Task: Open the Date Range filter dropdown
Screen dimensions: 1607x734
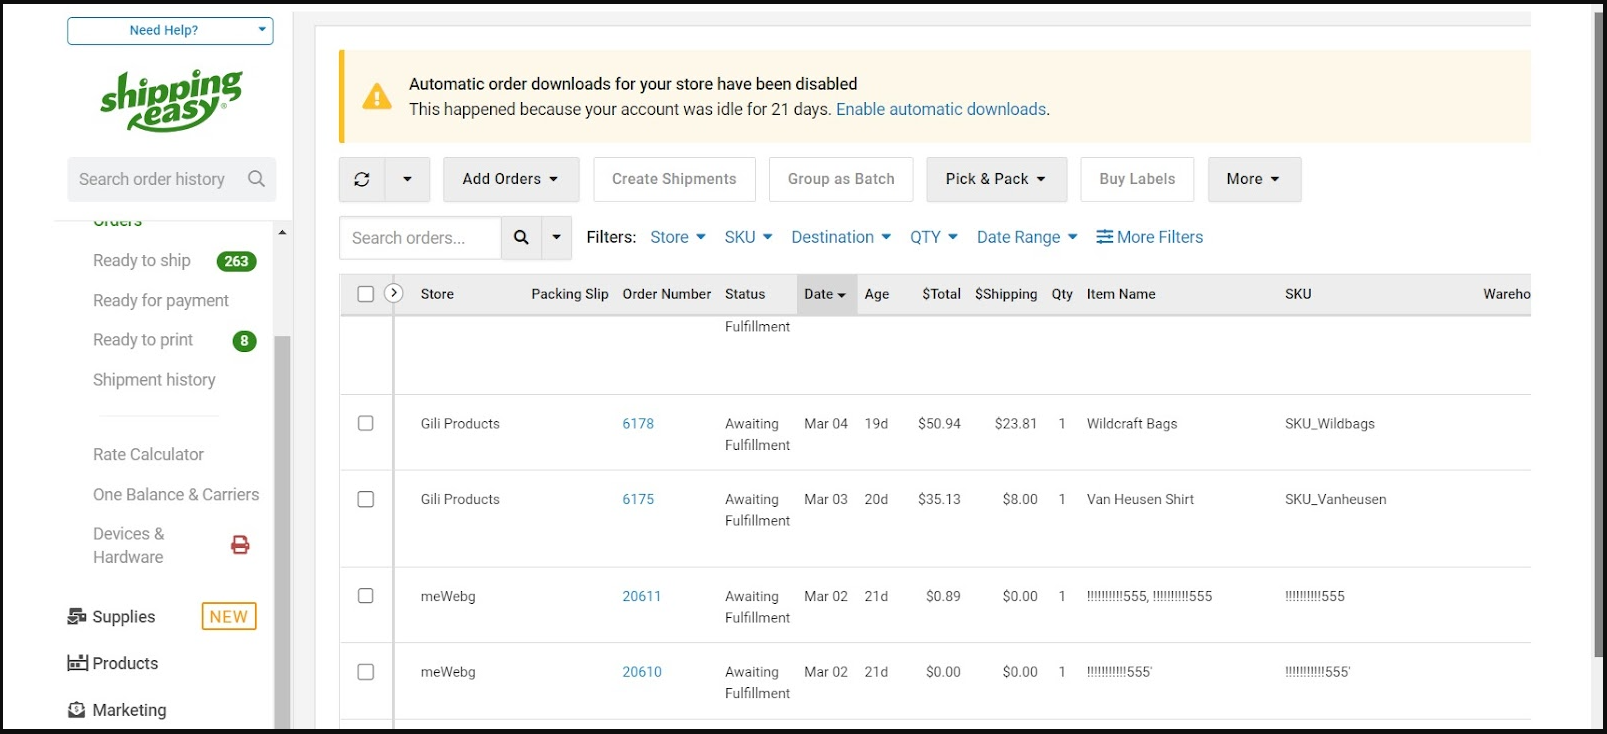Action: point(1026,237)
